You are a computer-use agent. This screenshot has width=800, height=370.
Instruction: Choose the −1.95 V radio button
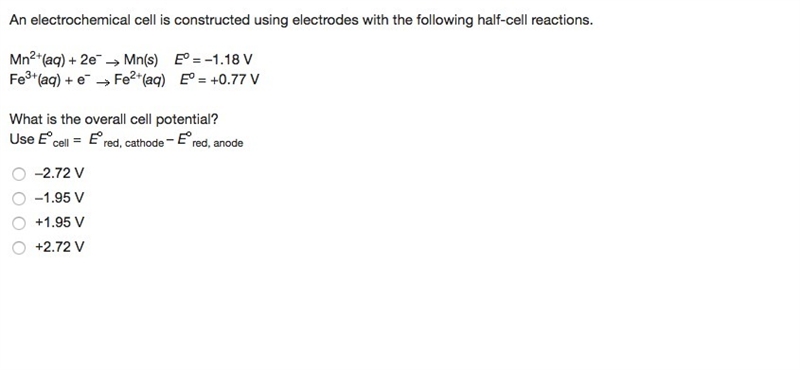coord(19,199)
